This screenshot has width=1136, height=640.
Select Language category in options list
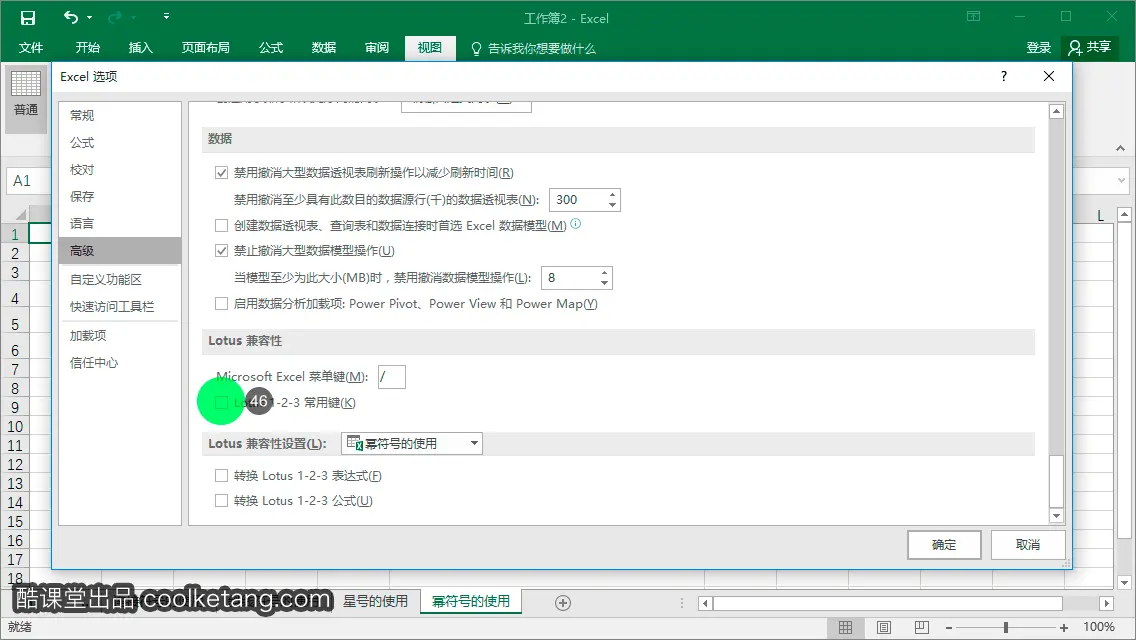(120, 223)
